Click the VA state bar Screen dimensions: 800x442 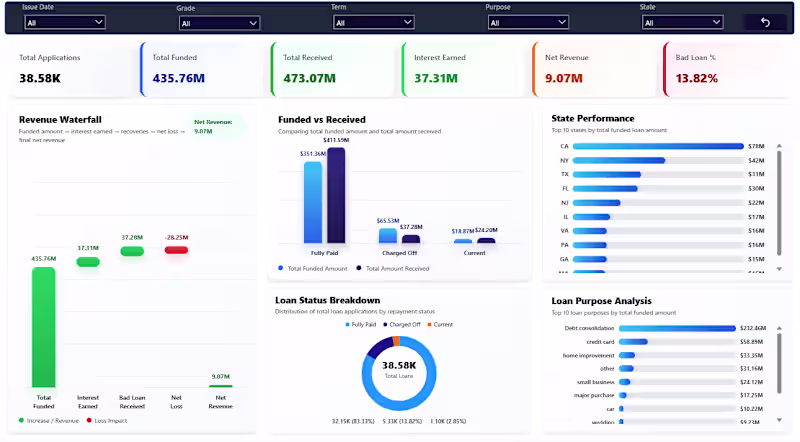point(590,231)
